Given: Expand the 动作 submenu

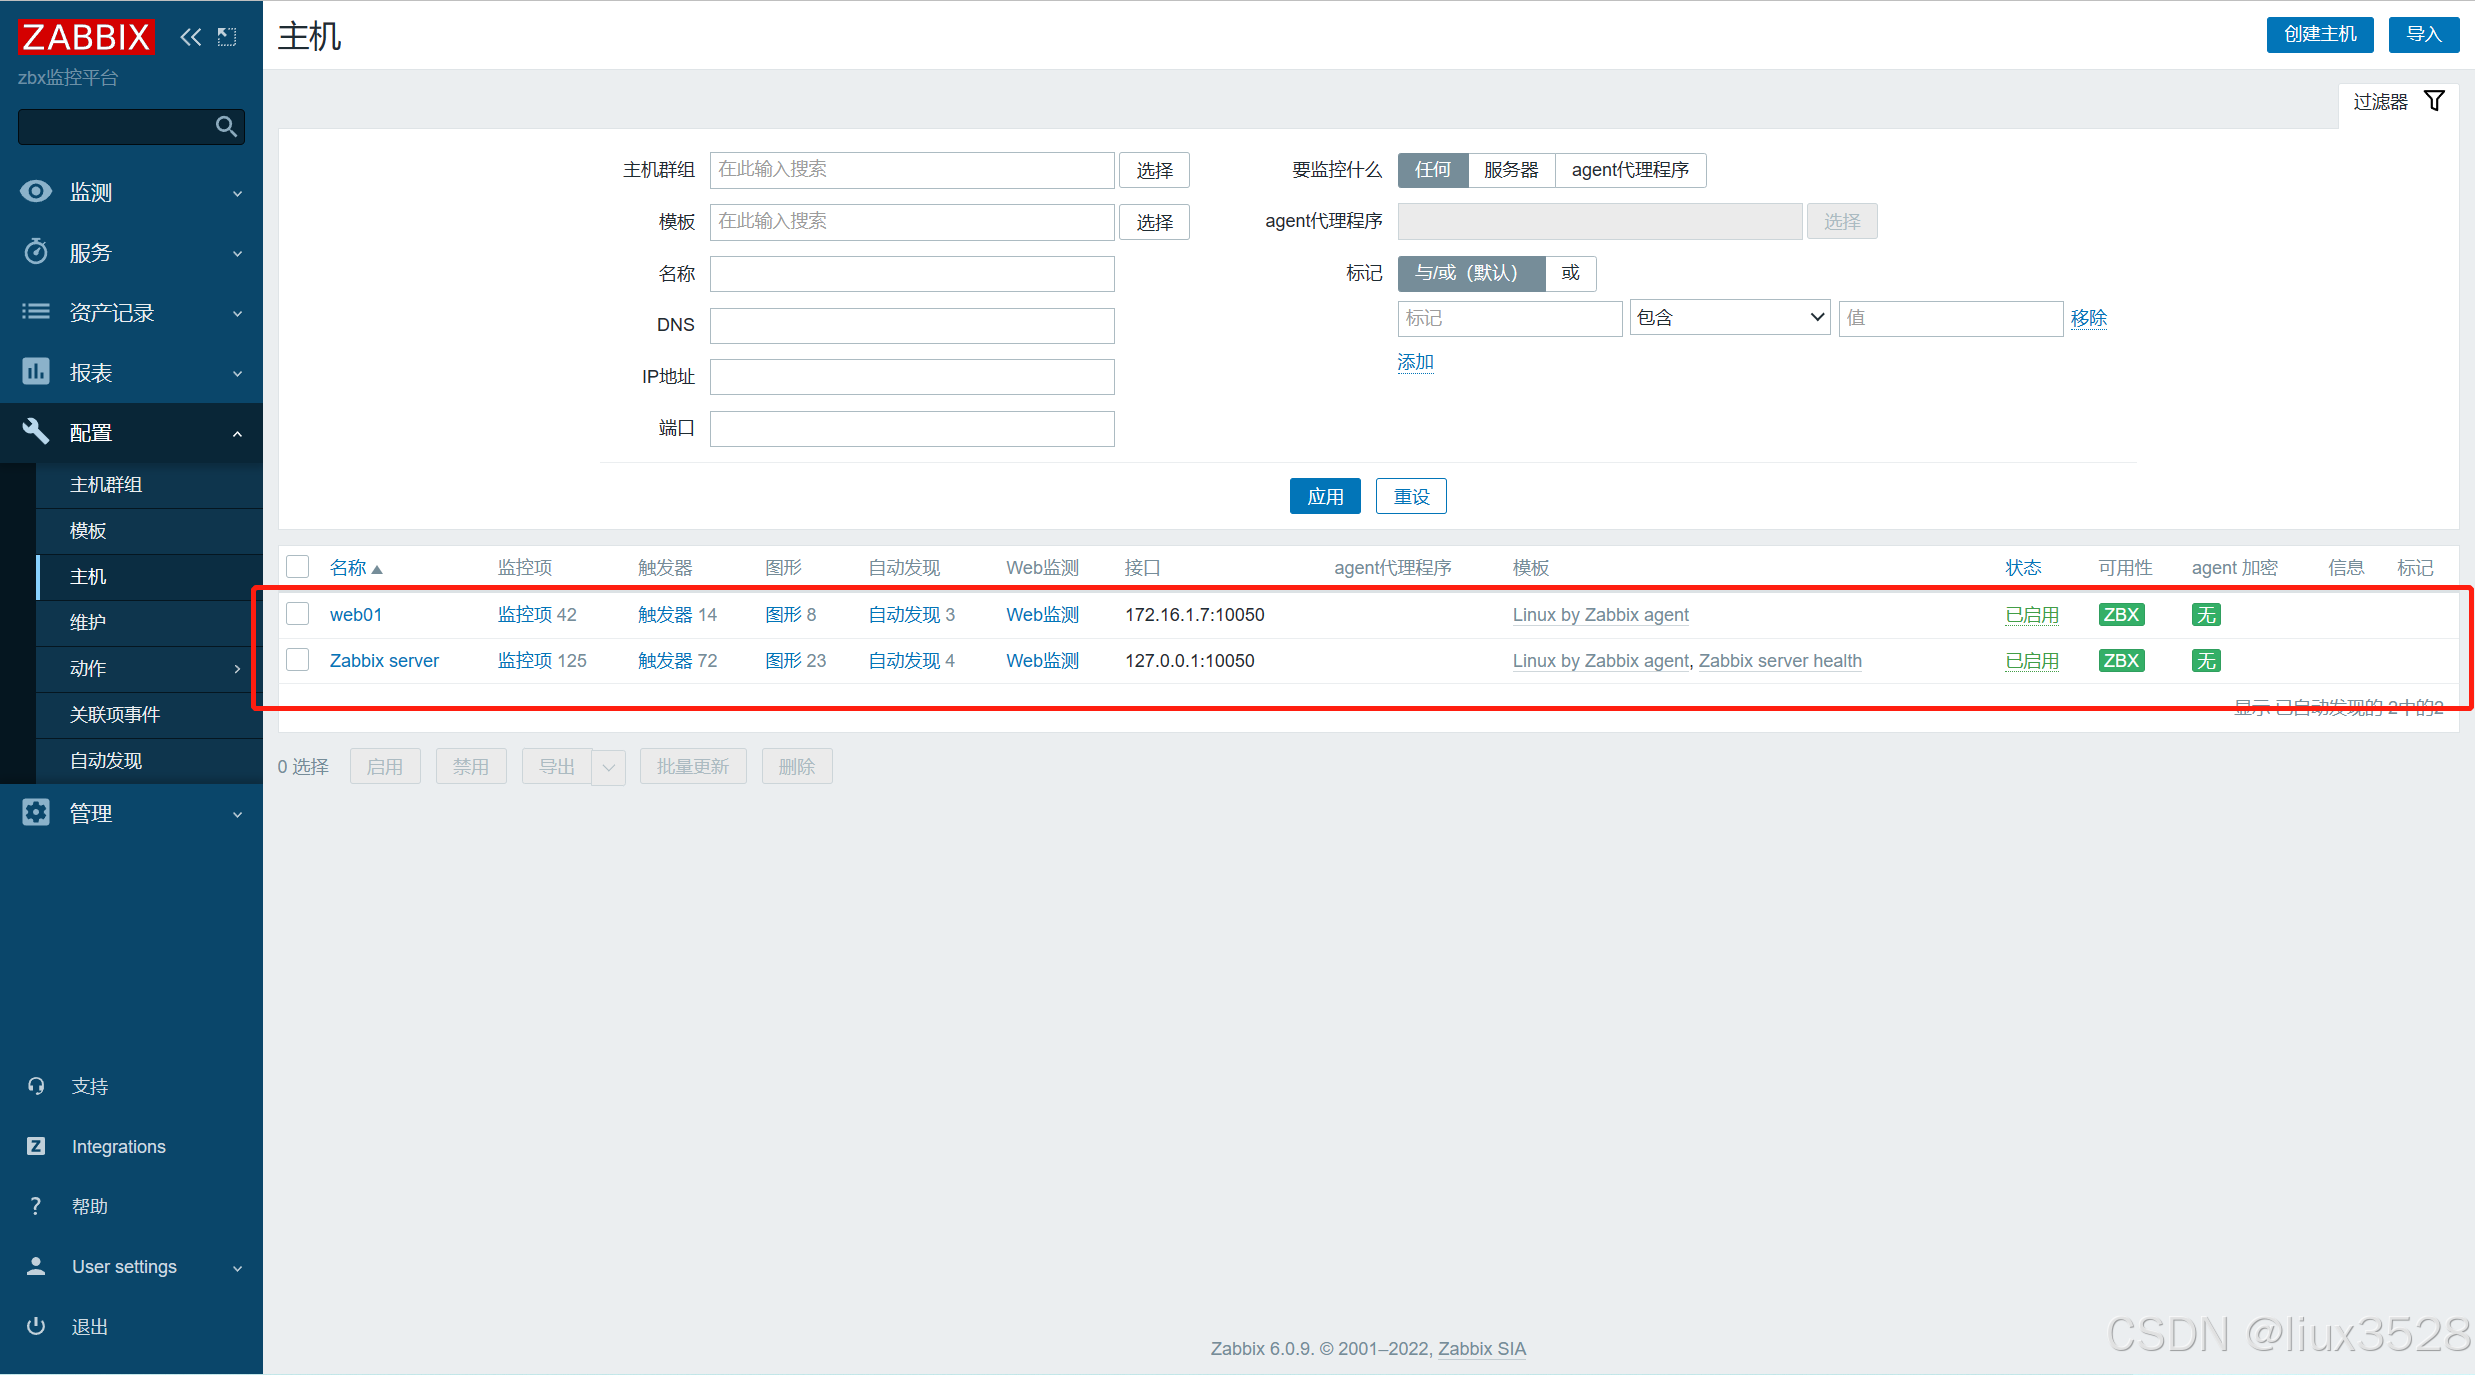Looking at the screenshot, I should (237, 668).
